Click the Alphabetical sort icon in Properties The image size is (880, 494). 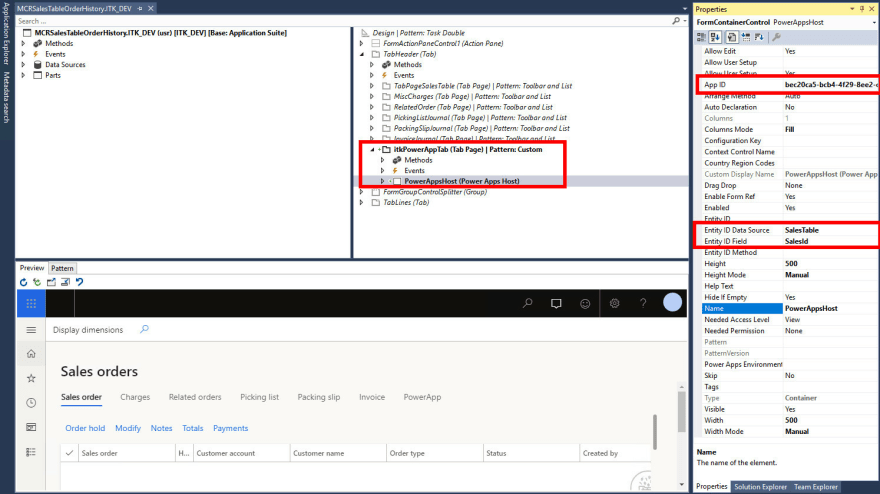pyautogui.click(x=715, y=37)
